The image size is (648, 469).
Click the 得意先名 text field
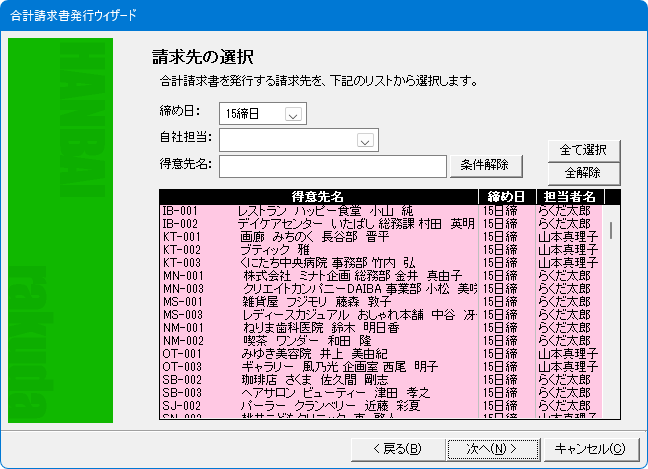pos(333,165)
